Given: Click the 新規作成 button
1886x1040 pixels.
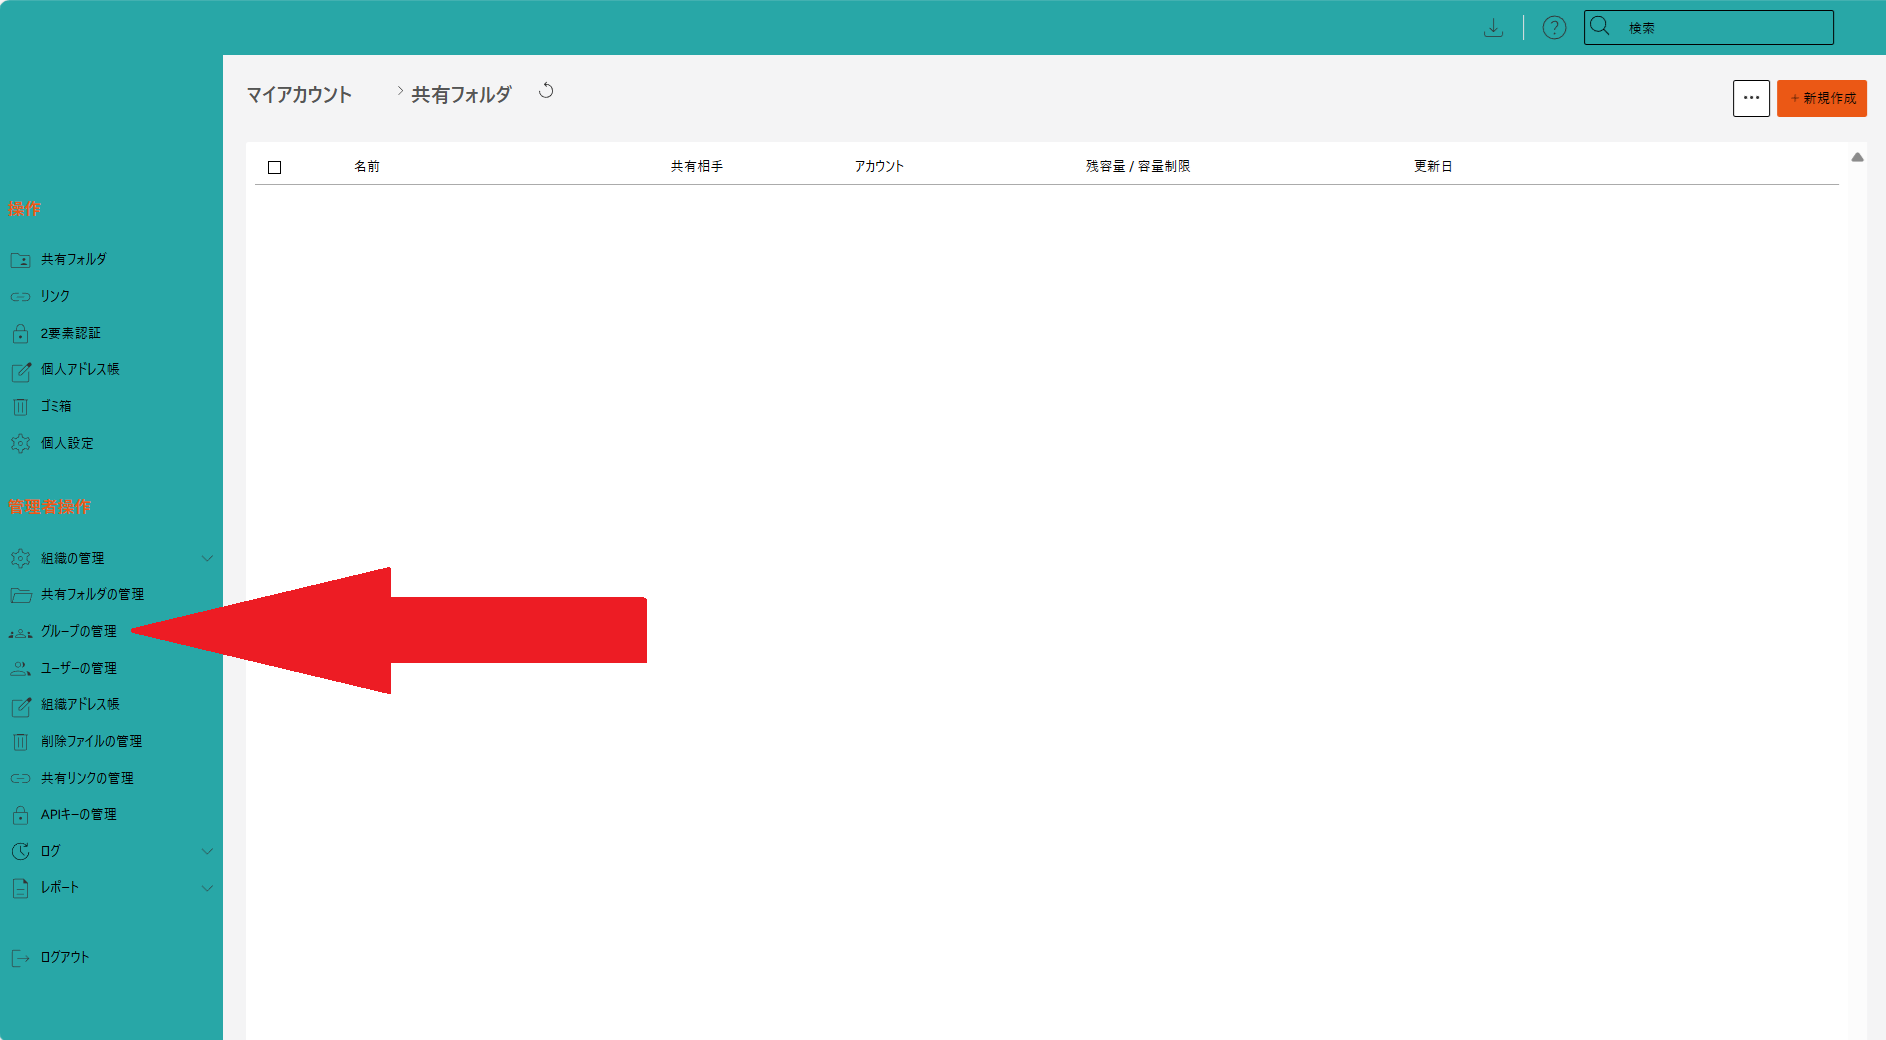Looking at the screenshot, I should coord(1822,98).
